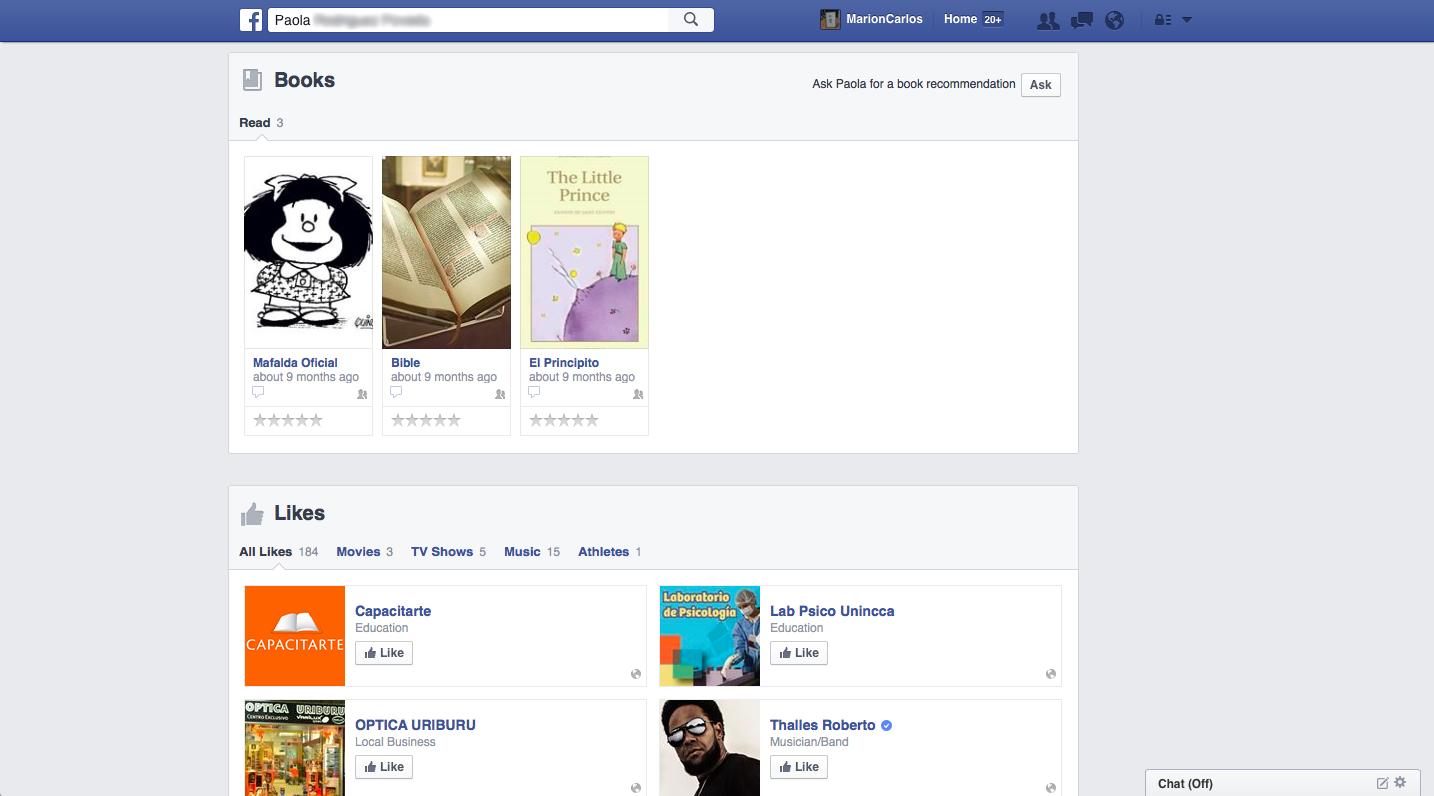
Task: Click the Books section heading
Action: pyautogui.click(x=305, y=81)
